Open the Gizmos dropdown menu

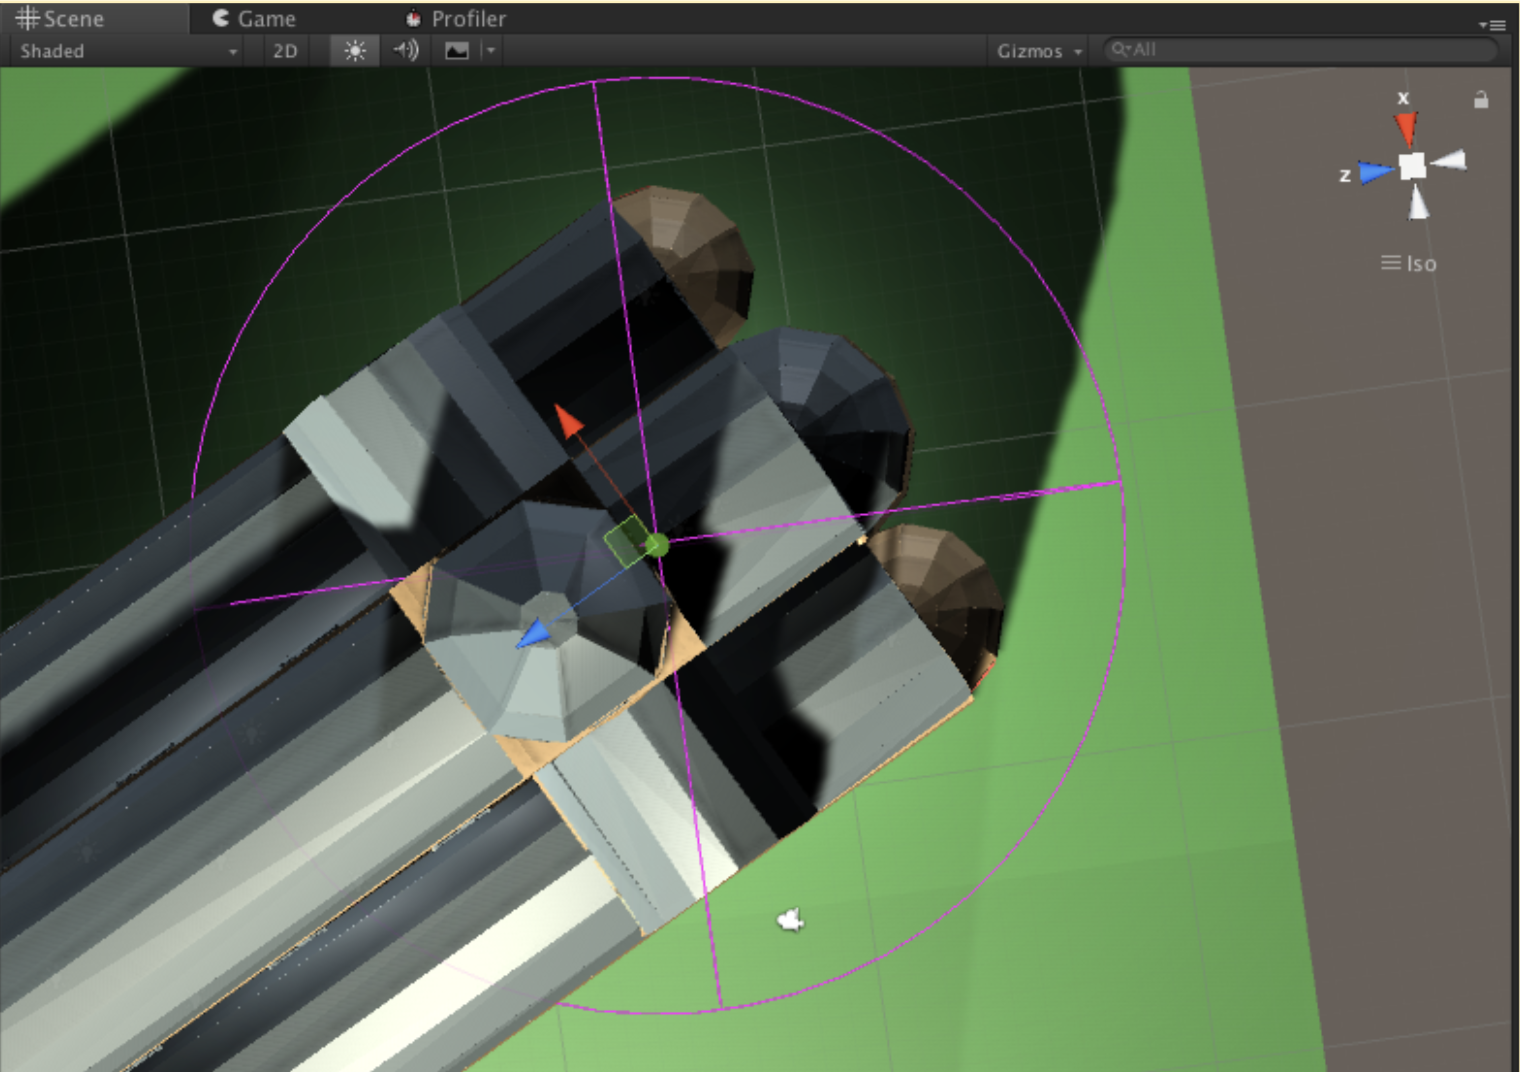(1039, 51)
